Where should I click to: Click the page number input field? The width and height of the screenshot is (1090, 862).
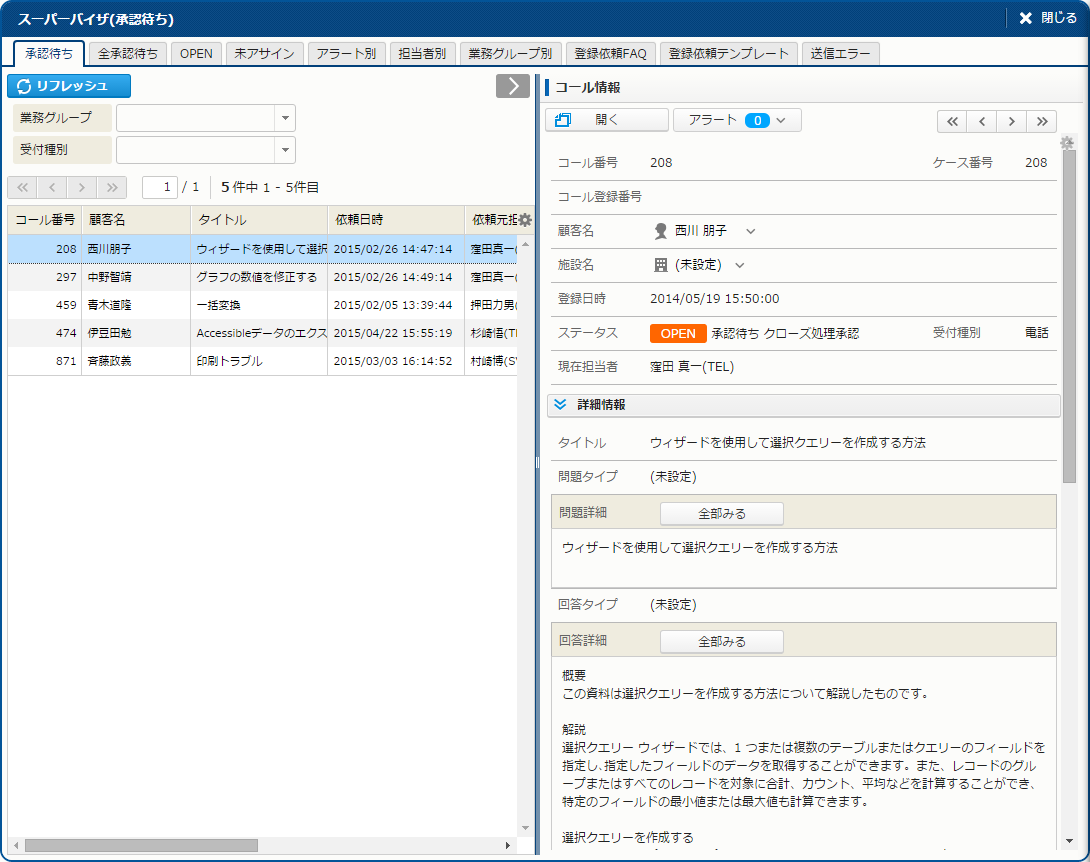[160, 187]
